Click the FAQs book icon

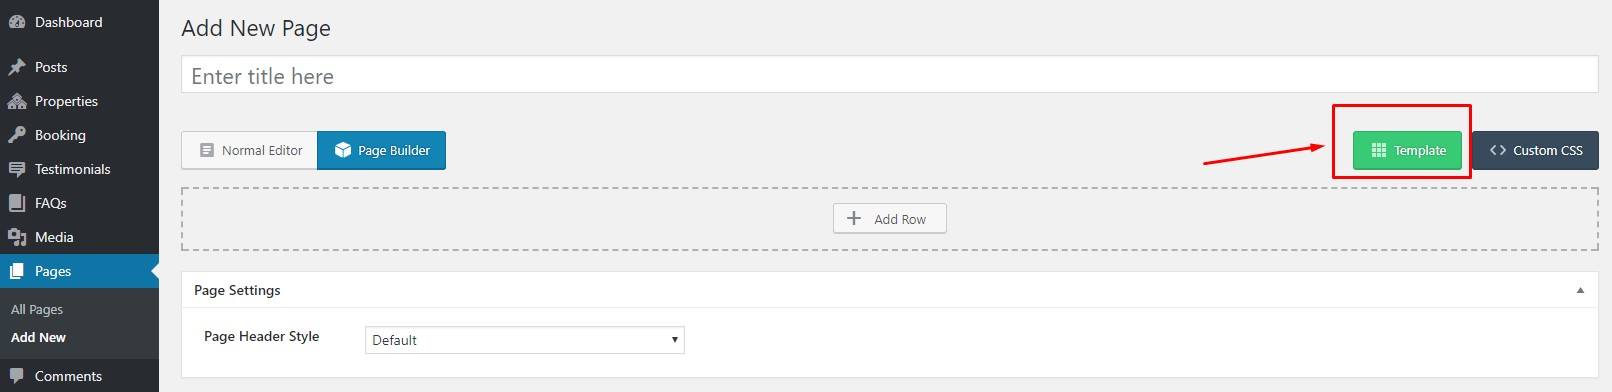pos(16,203)
